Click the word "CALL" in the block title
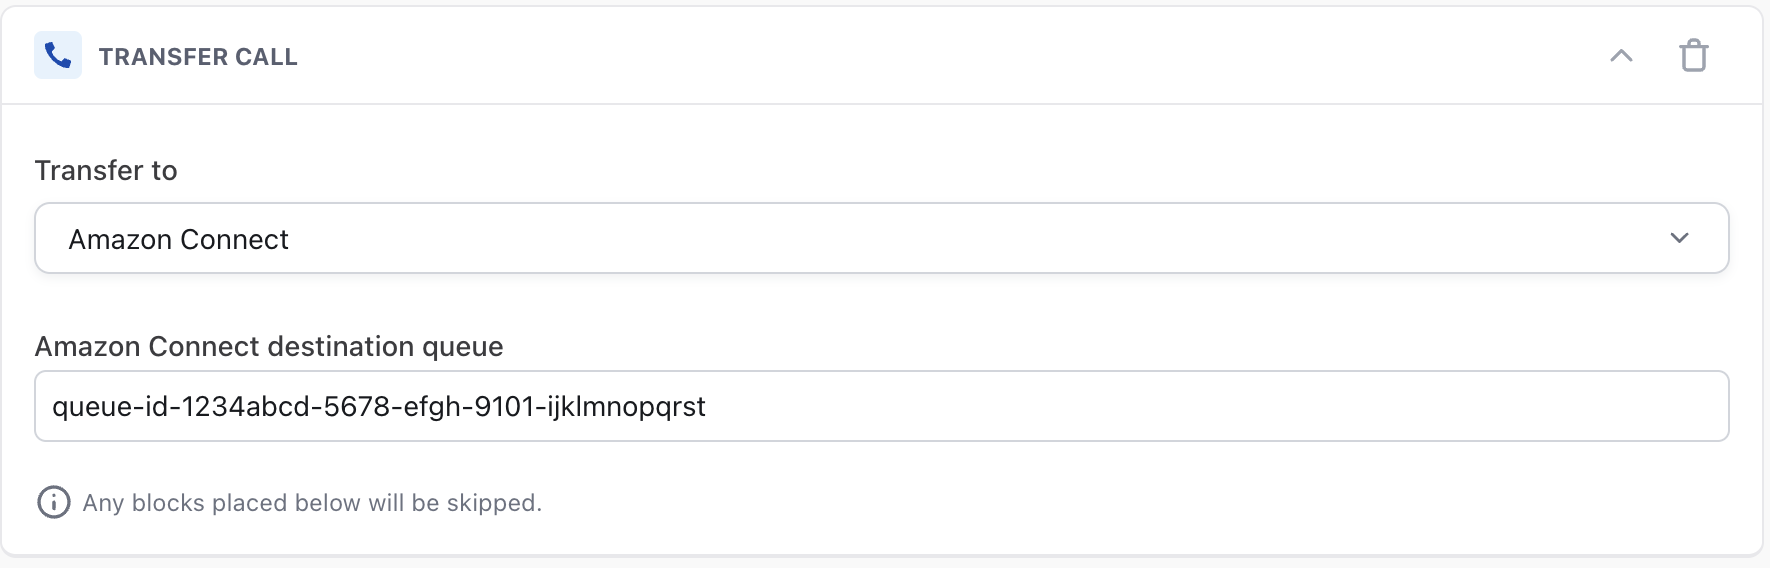Viewport: 1770px width, 568px height. [x=266, y=57]
